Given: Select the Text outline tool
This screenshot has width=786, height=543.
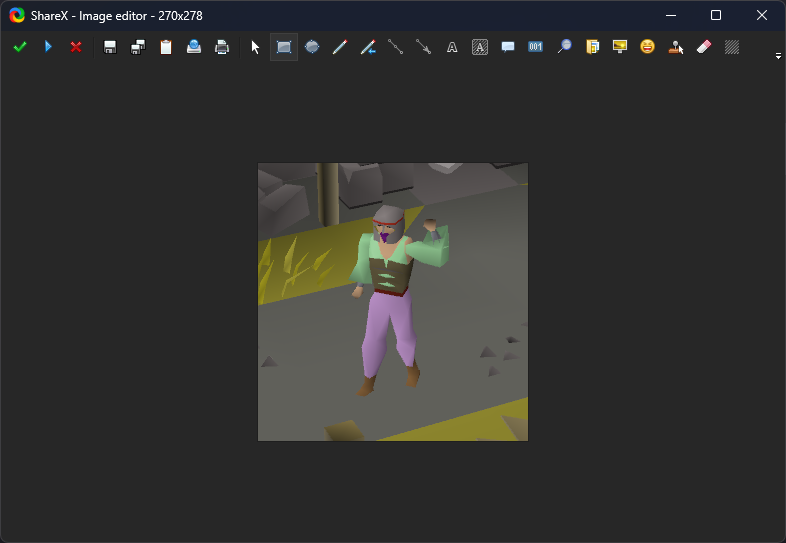Looking at the screenshot, I should click(x=452, y=47).
